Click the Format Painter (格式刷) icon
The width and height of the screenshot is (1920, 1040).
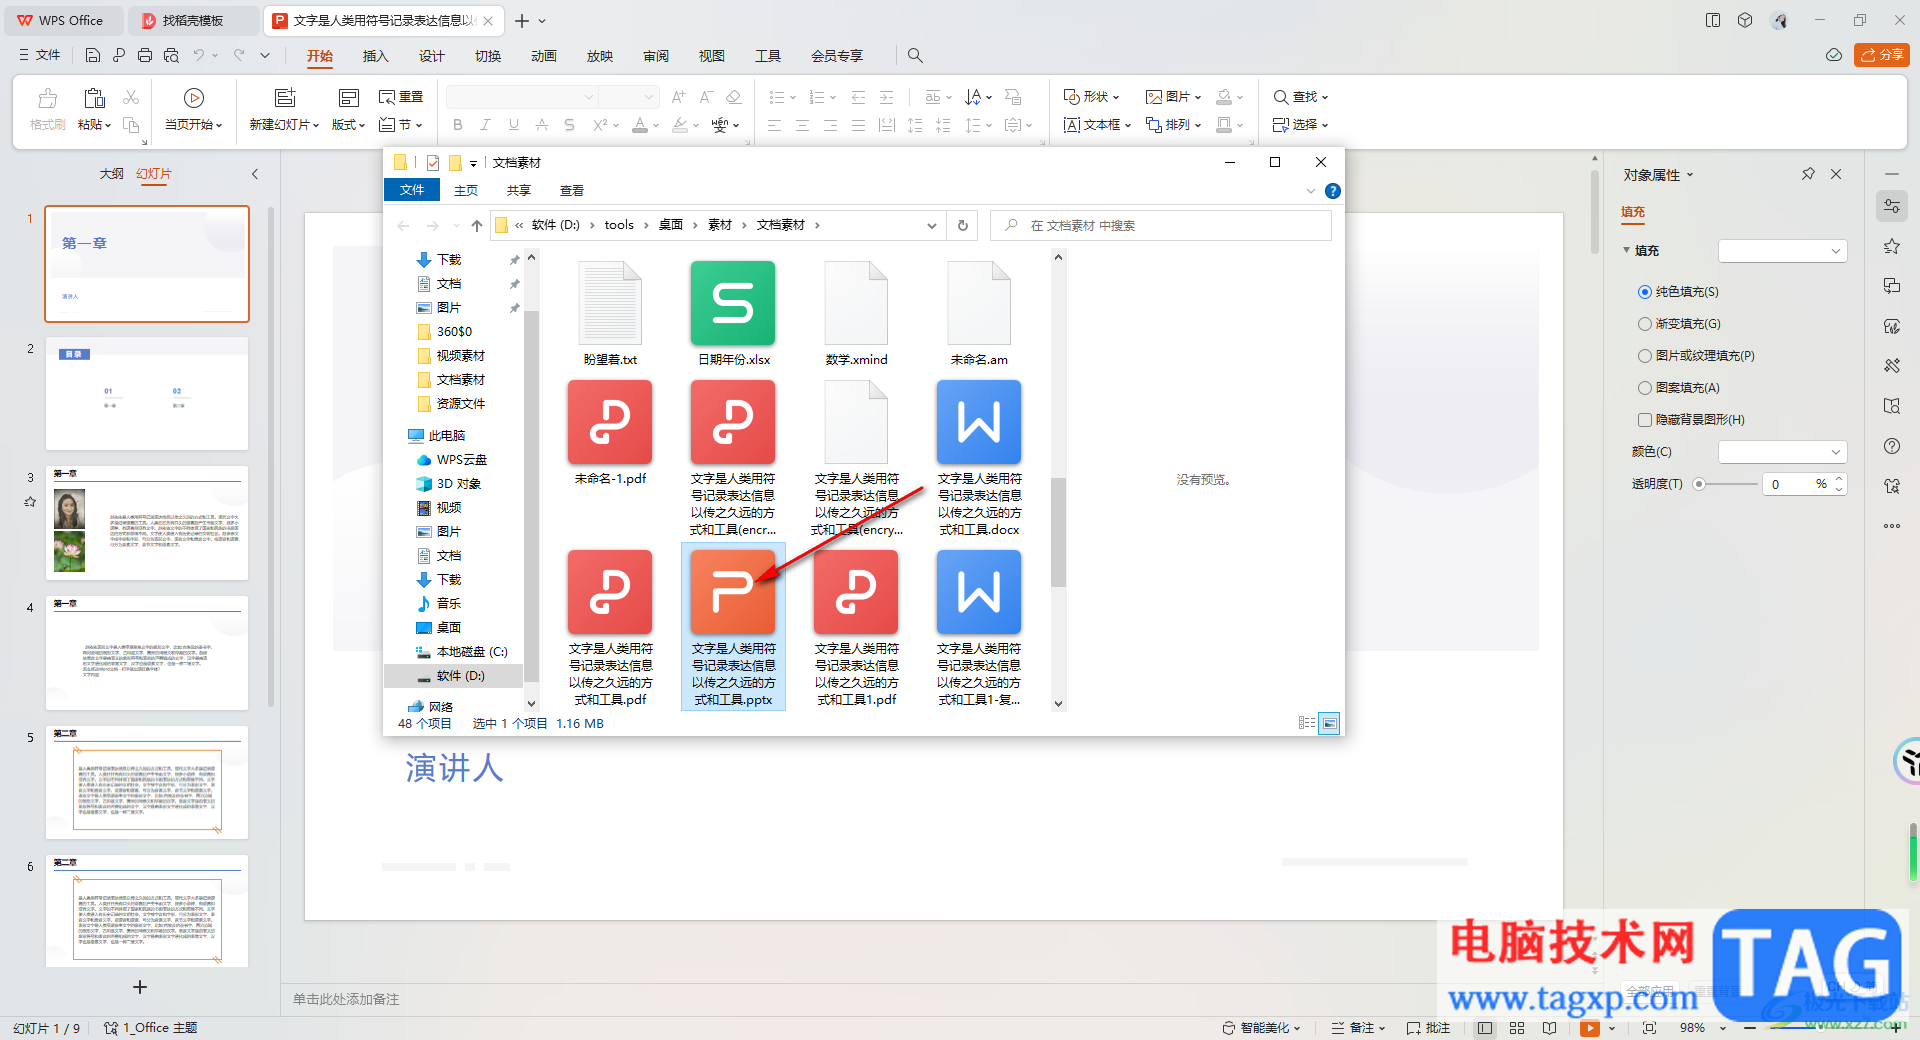coord(47,98)
